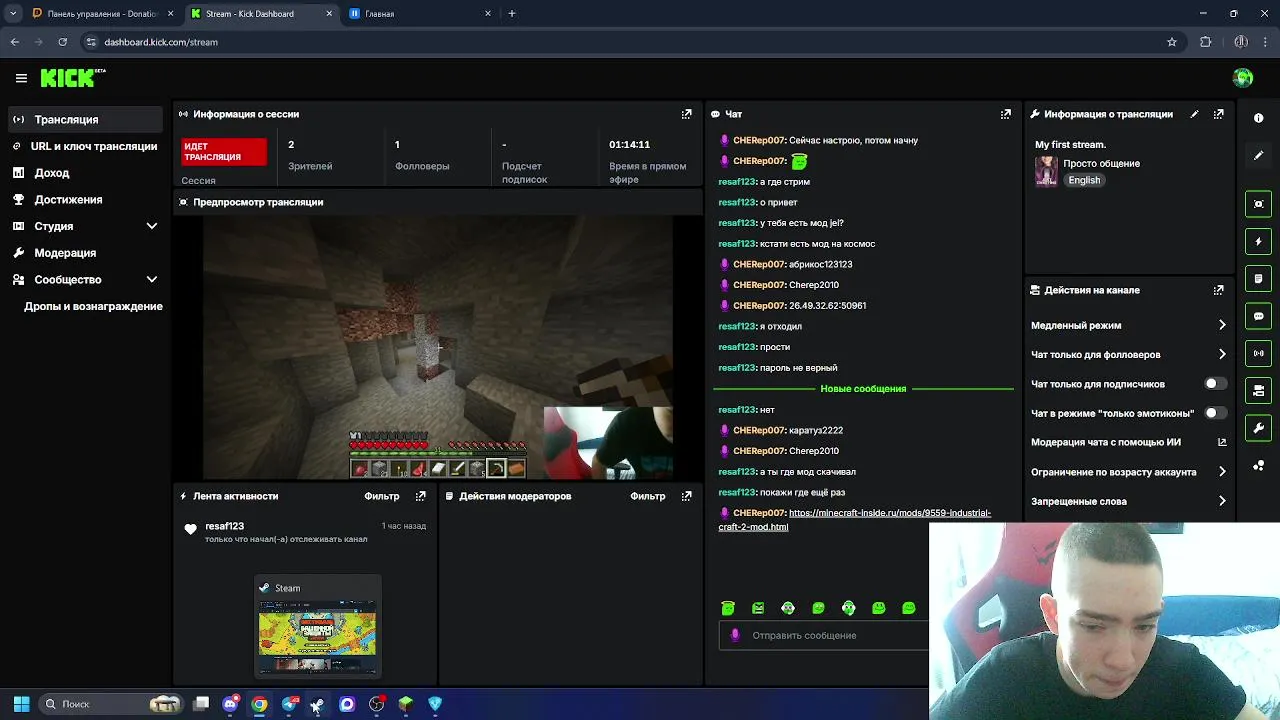Click the Steam window preview thumbnail
Screen dimensions: 1280x720
[318, 636]
